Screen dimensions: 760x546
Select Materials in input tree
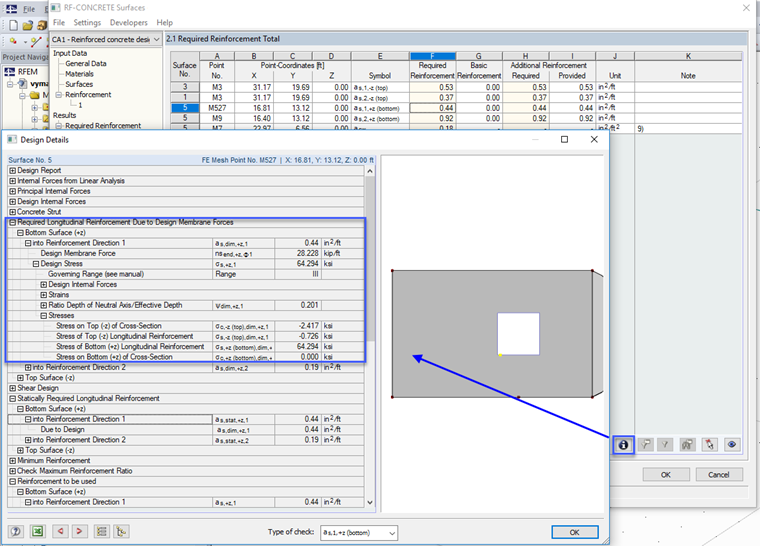(x=79, y=74)
